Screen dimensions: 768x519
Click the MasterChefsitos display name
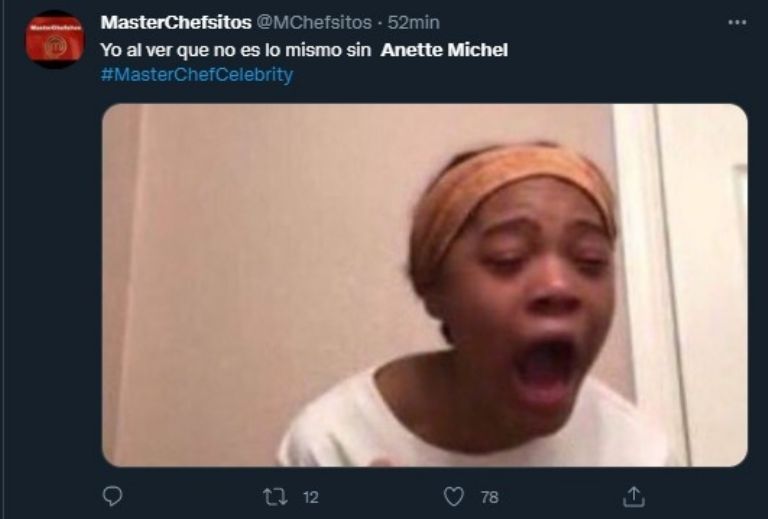[x=175, y=22]
